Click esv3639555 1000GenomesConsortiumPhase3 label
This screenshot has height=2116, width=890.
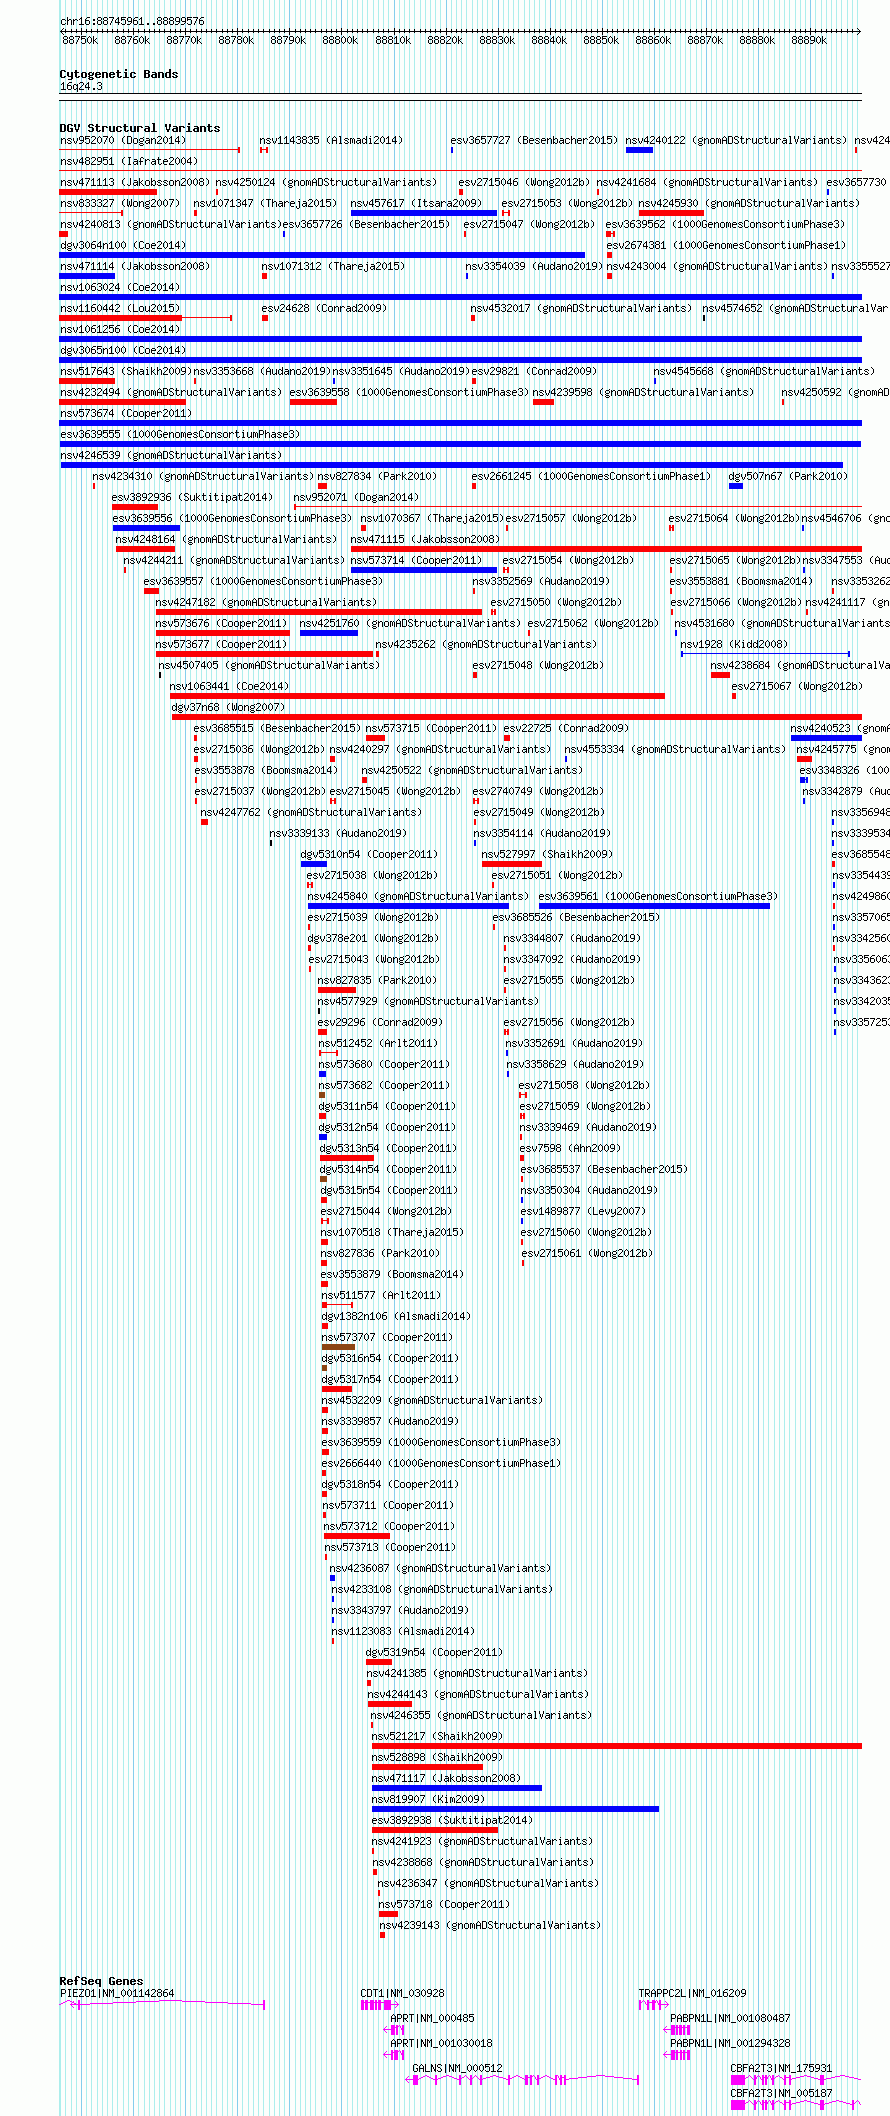179,434
